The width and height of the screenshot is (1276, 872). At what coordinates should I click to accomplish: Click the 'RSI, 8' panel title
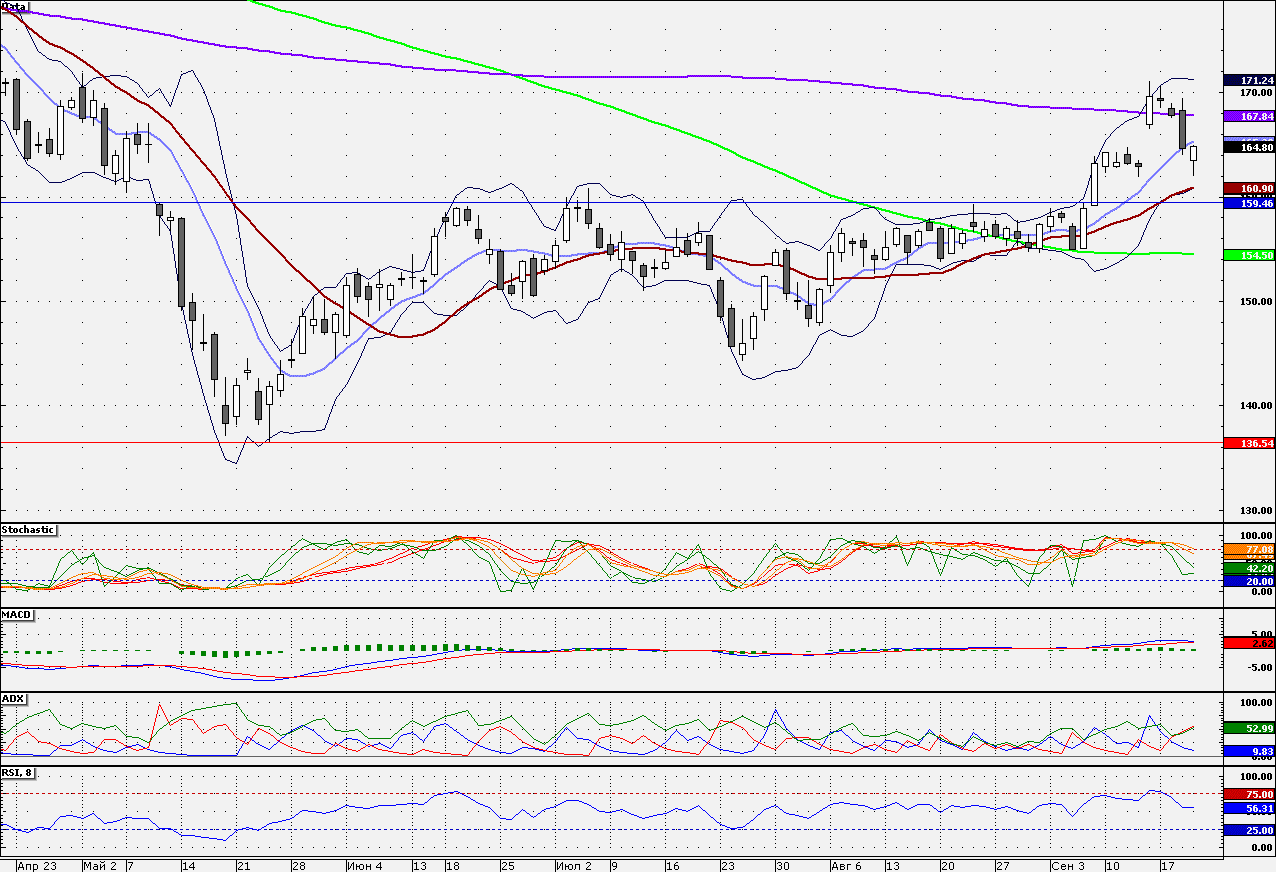point(18,774)
